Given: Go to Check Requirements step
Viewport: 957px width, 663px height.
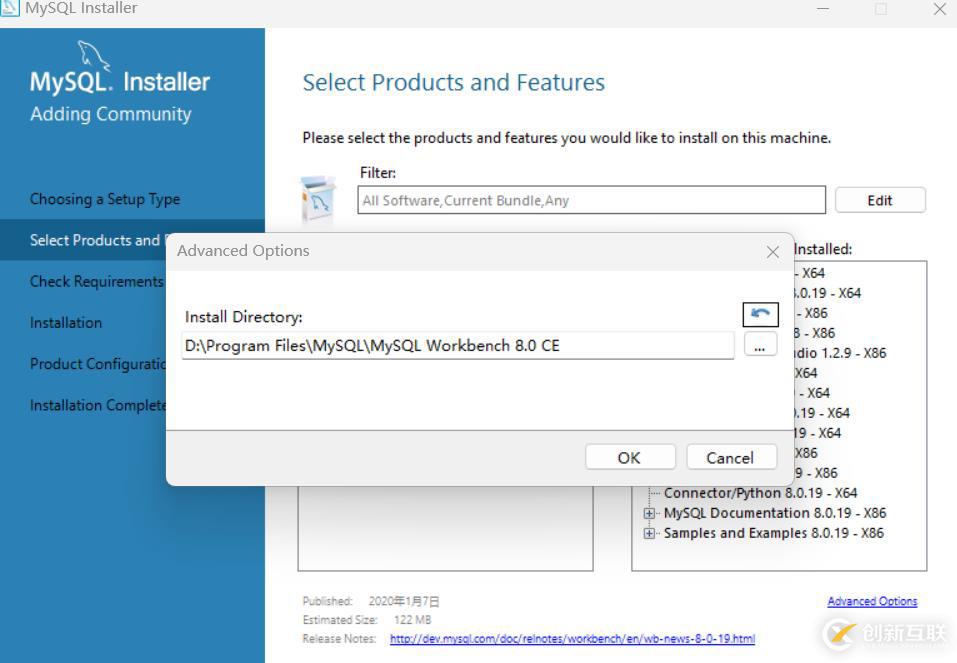Looking at the screenshot, I should coord(98,281).
